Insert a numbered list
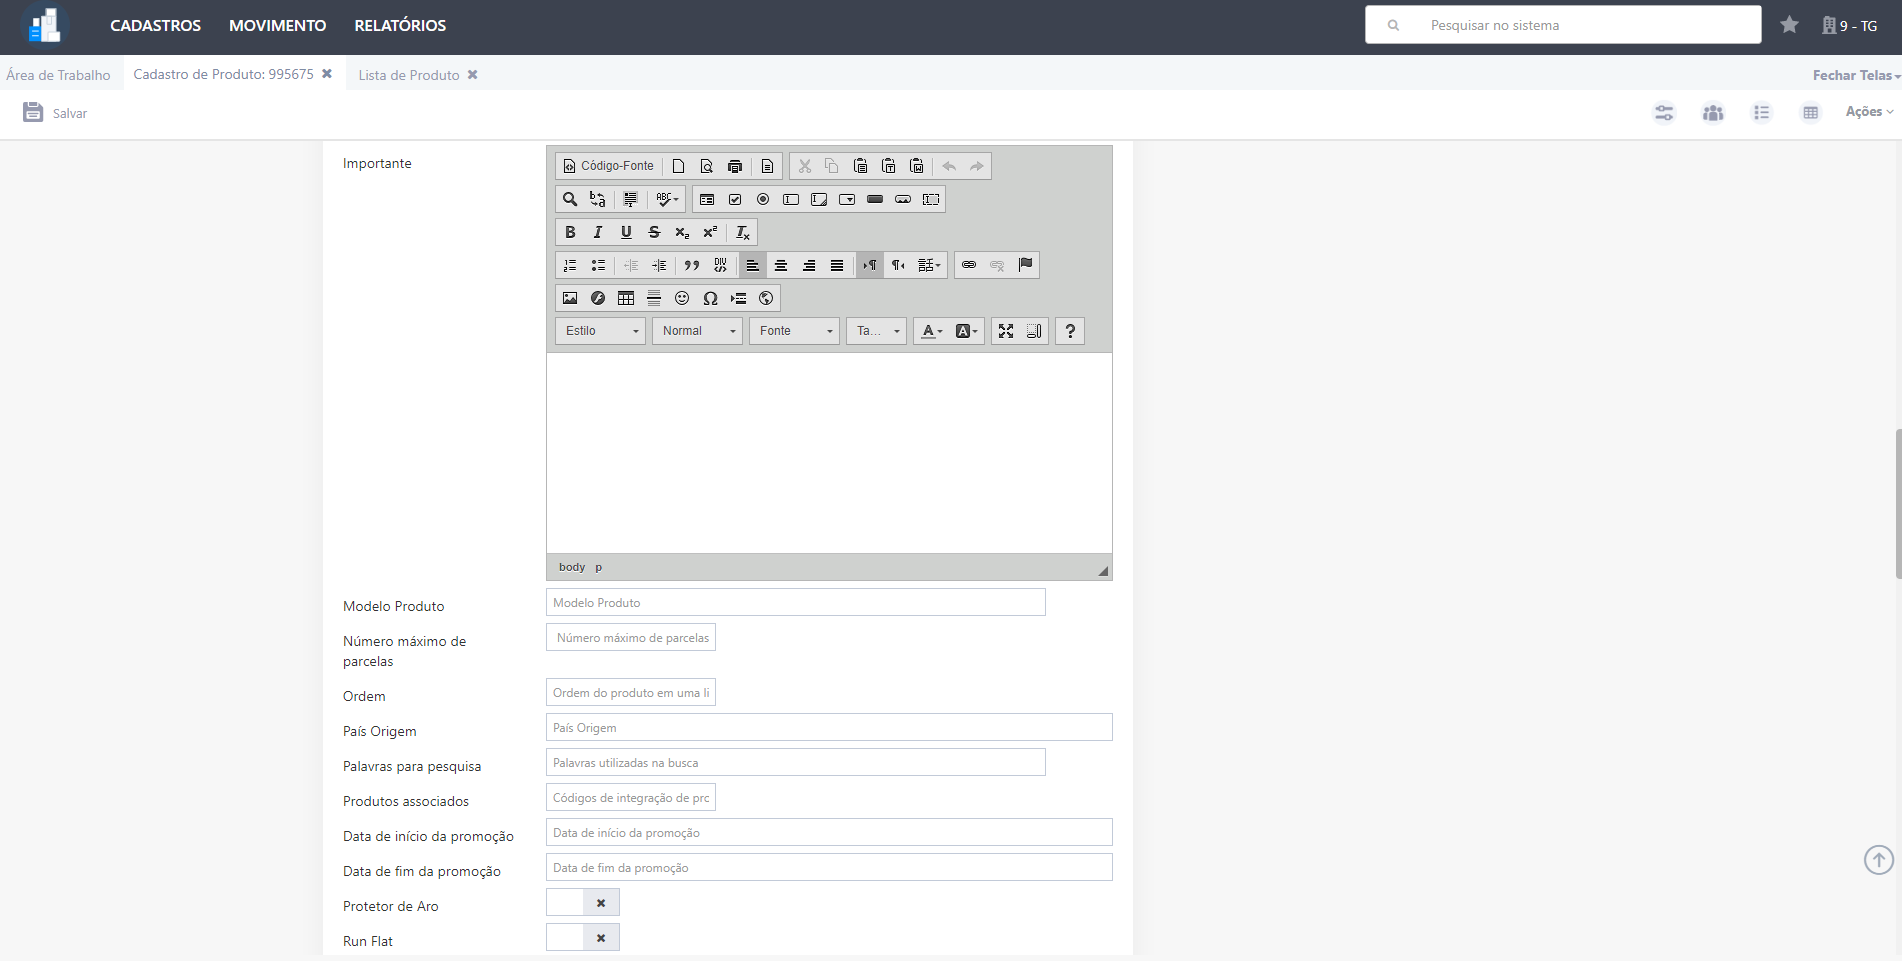This screenshot has width=1902, height=961. click(x=570, y=265)
